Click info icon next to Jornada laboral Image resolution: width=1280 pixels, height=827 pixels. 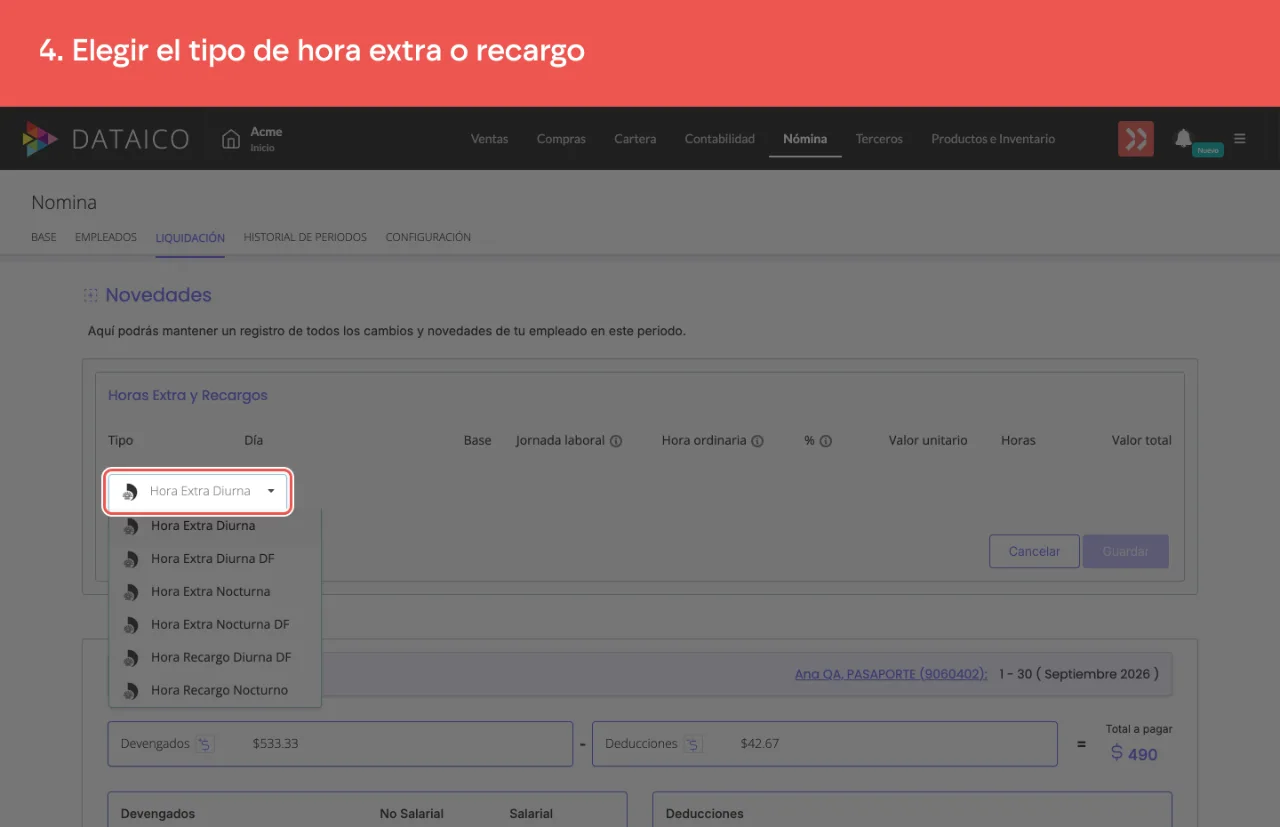click(x=616, y=441)
